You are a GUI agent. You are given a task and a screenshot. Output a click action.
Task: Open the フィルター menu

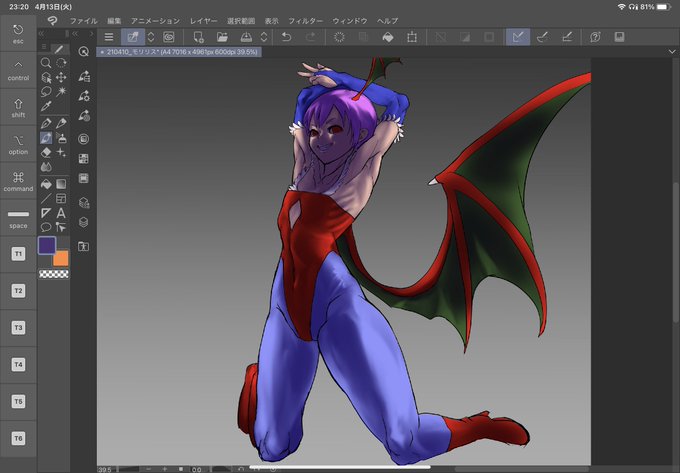click(305, 21)
